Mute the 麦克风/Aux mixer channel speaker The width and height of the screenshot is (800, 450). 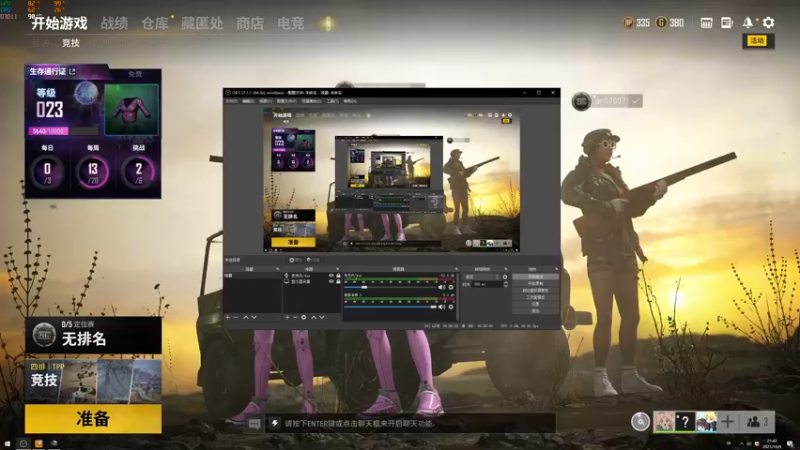[441, 287]
